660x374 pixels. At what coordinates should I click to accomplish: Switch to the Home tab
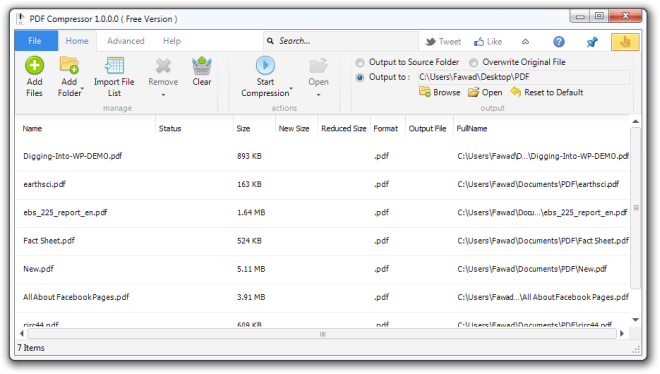pos(77,41)
